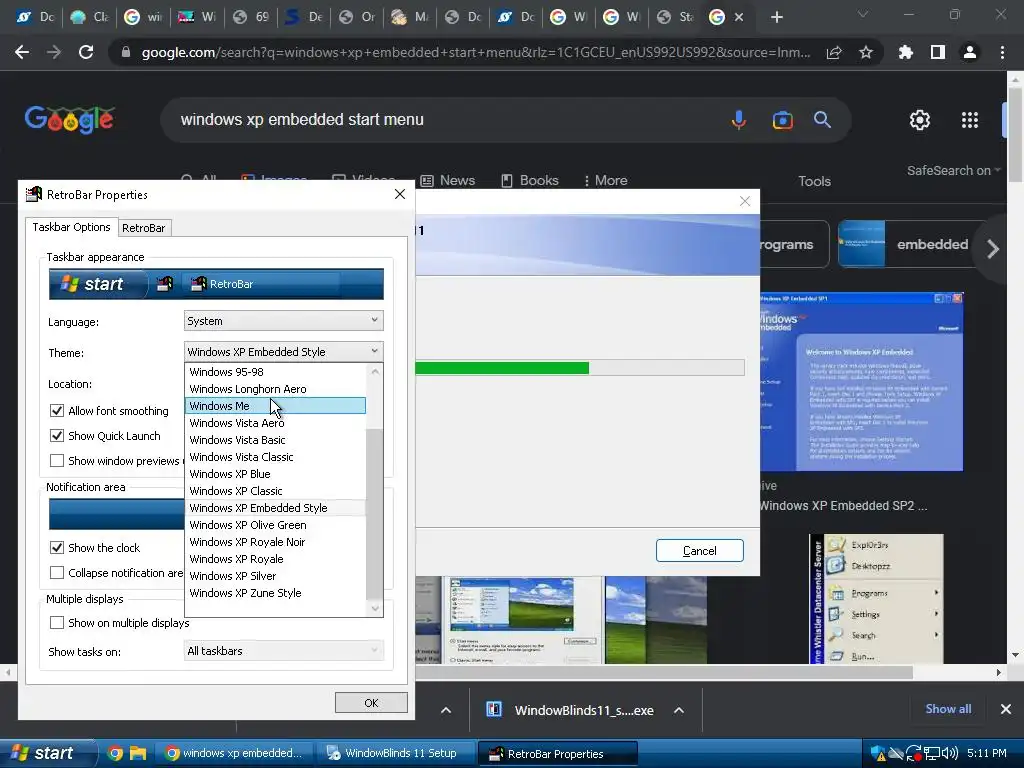
Task: Expand download options chevron for WindowBlinds11 exe
Action: coord(679,710)
